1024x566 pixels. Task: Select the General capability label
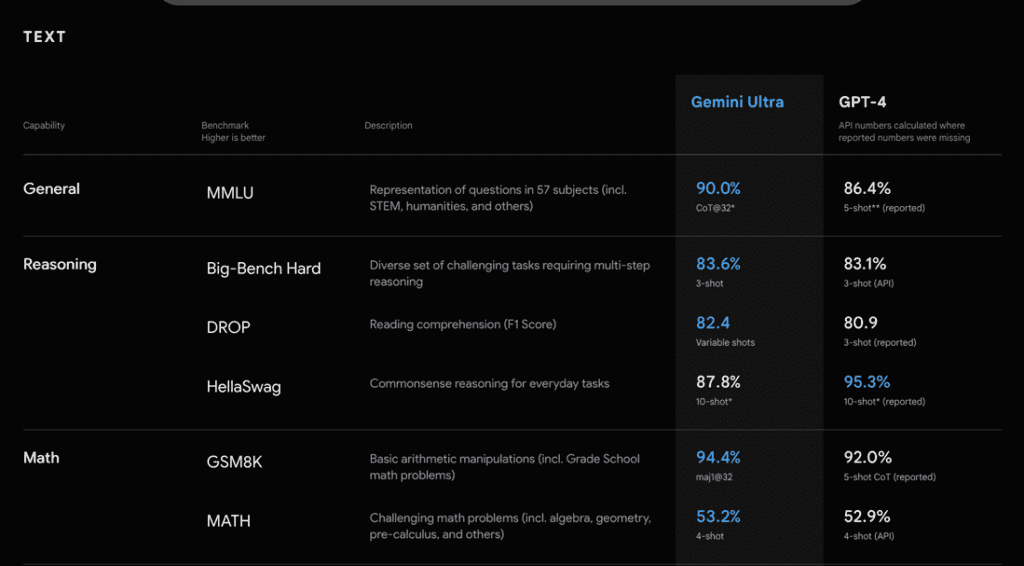51,188
